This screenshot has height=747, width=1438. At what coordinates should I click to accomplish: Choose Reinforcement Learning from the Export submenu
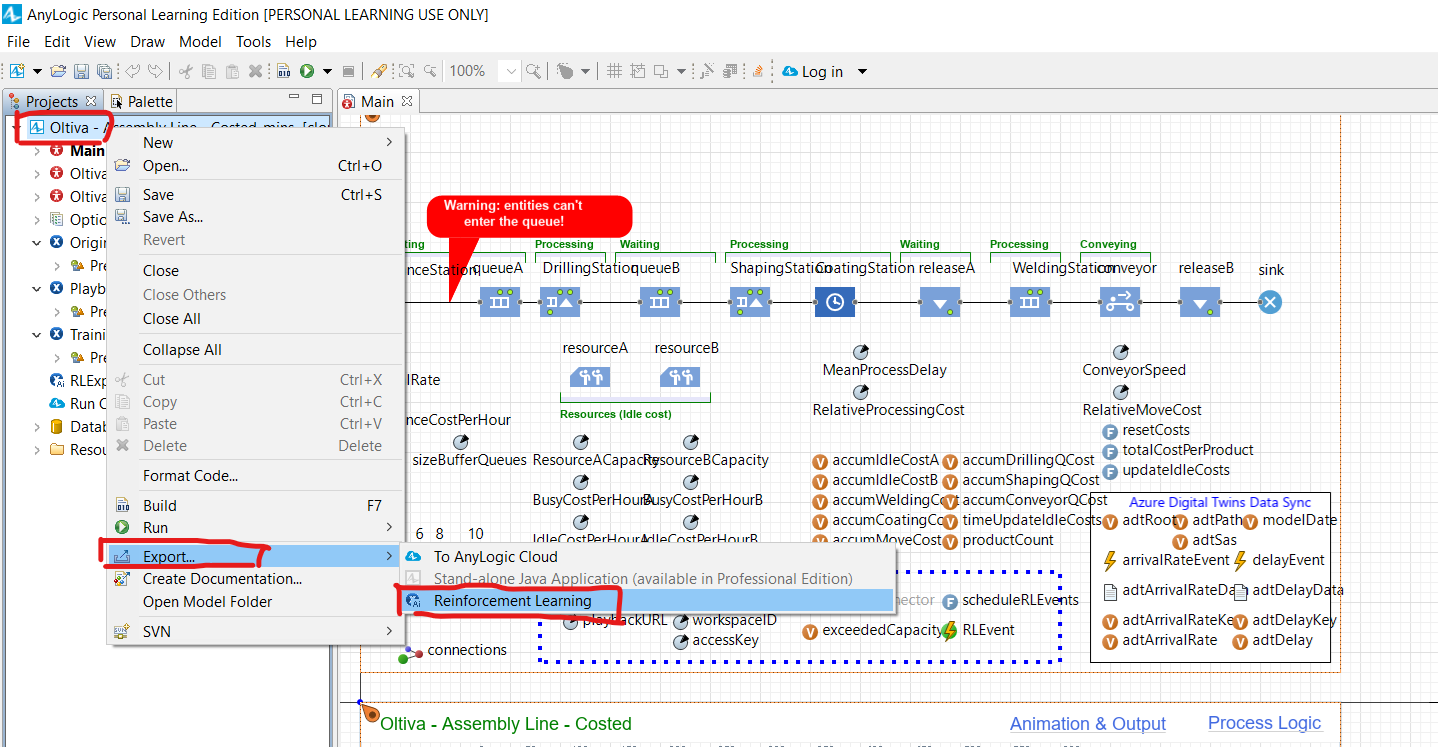(646, 601)
